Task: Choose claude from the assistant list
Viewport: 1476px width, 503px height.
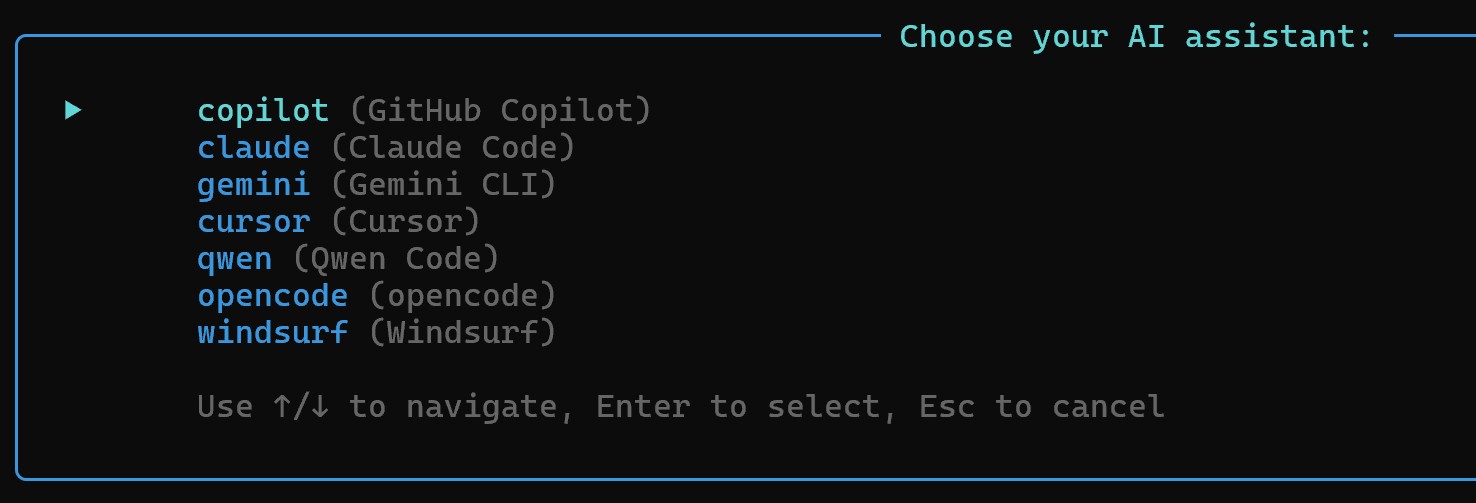Action: [x=254, y=147]
